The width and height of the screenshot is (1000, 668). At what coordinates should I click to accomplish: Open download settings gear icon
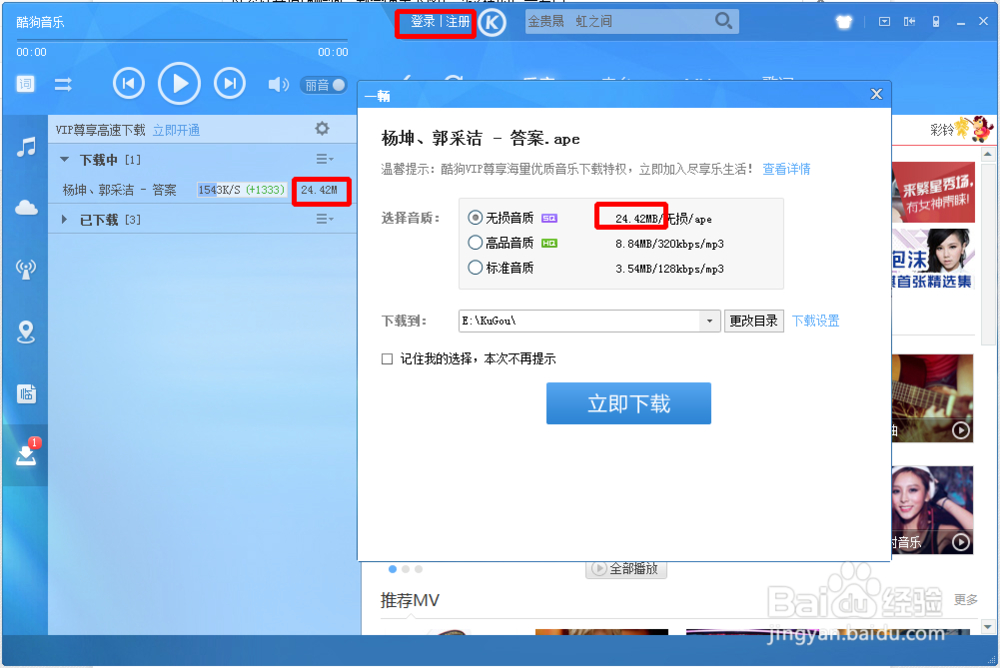coord(322,129)
